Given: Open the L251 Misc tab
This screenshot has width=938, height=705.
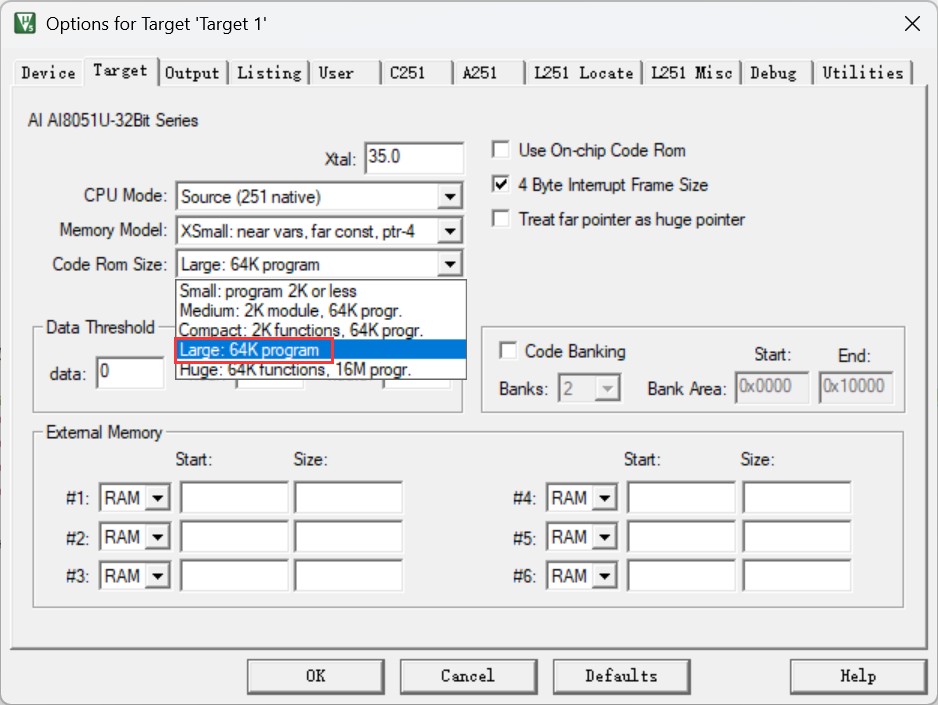Looking at the screenshot, I should [x=692, y=73].
